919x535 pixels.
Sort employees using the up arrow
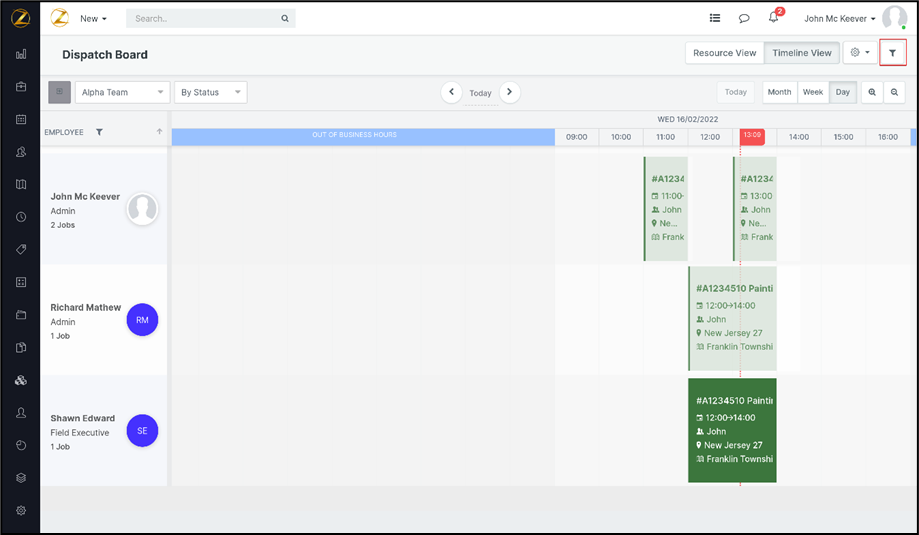[x=159, y=132]
